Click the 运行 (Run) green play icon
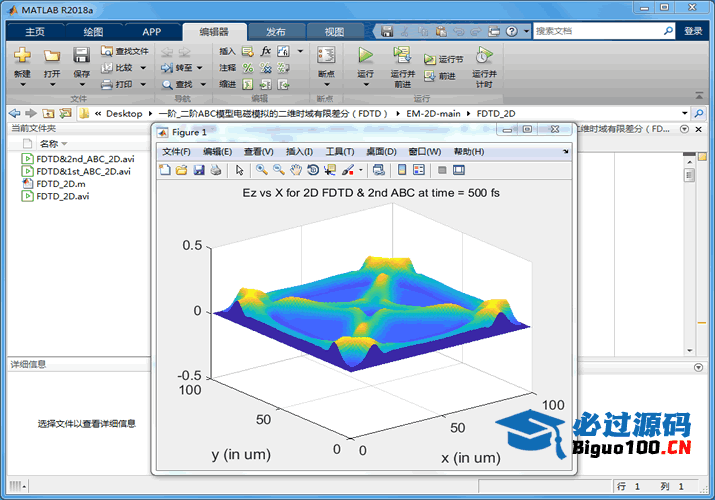The image size is (715, 500). coord(365,55)
